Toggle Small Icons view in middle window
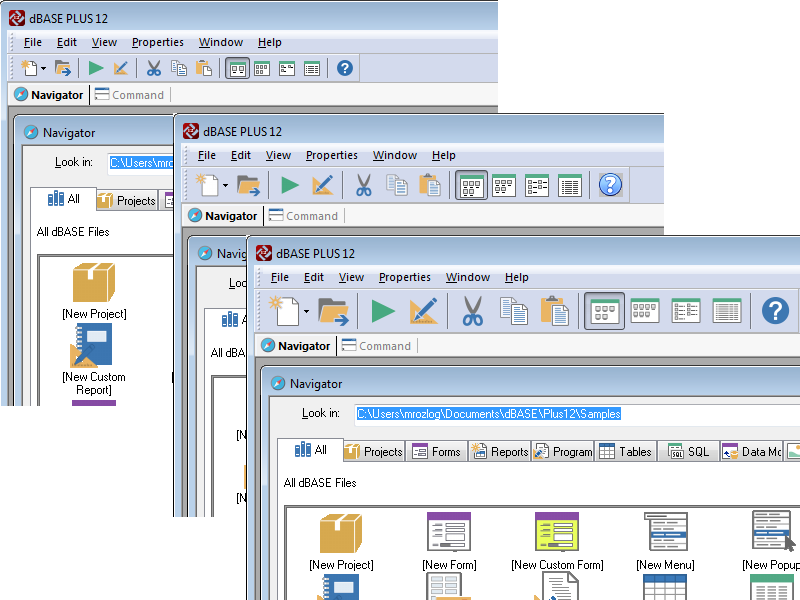 coord(504,185)
